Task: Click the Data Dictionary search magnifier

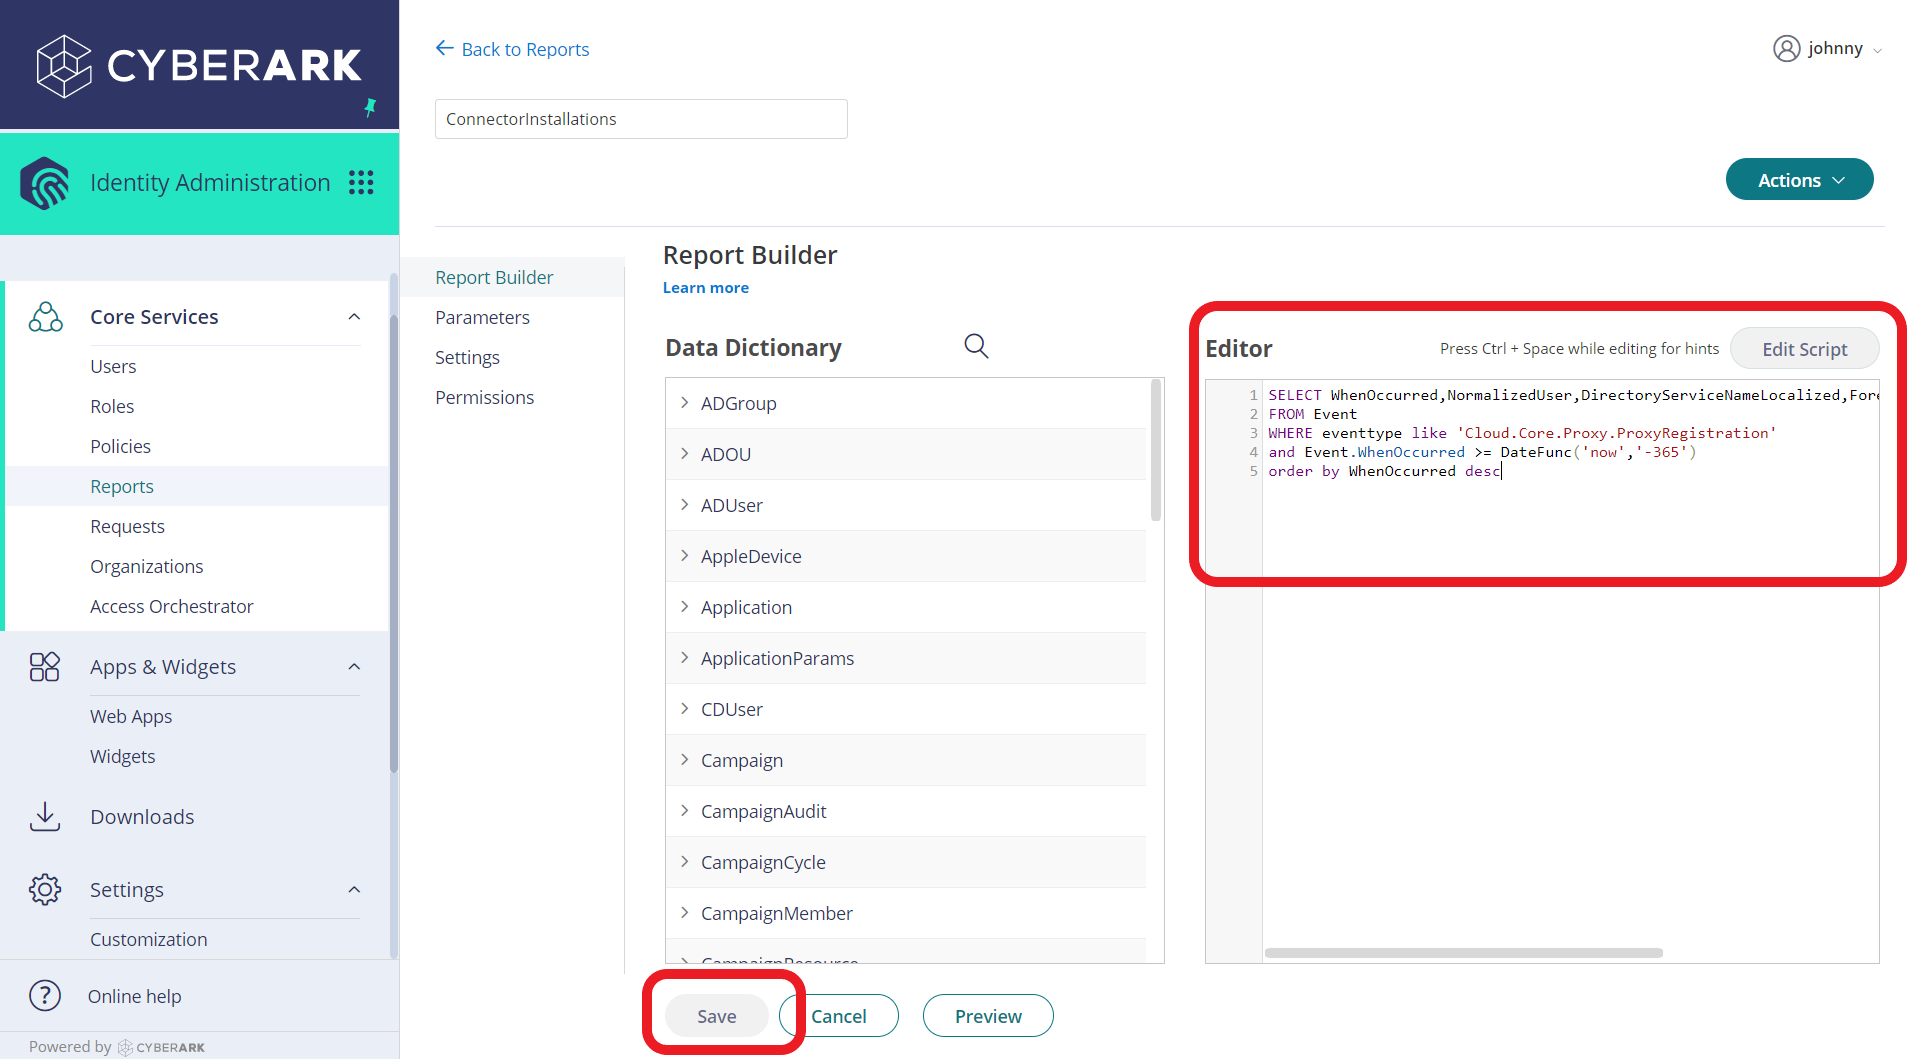Action: (975, 345)
